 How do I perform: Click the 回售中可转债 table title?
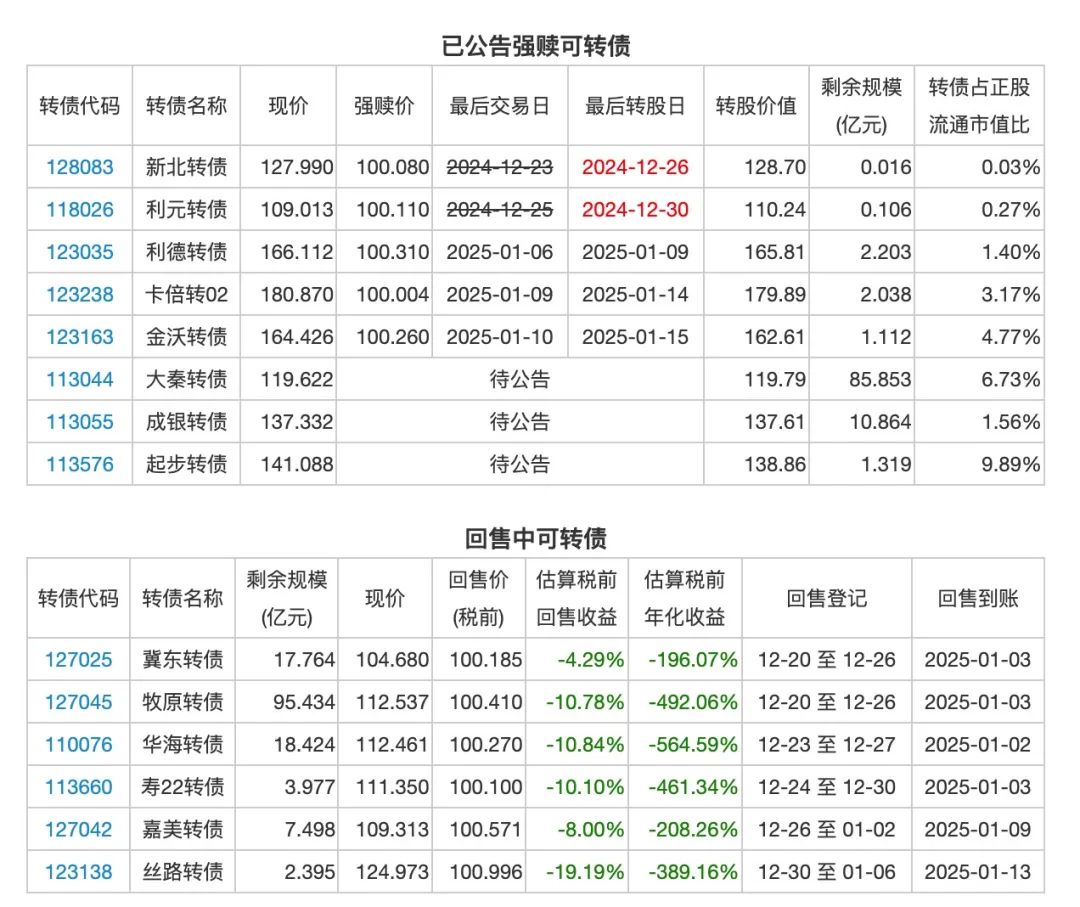[x=536, y=539]
